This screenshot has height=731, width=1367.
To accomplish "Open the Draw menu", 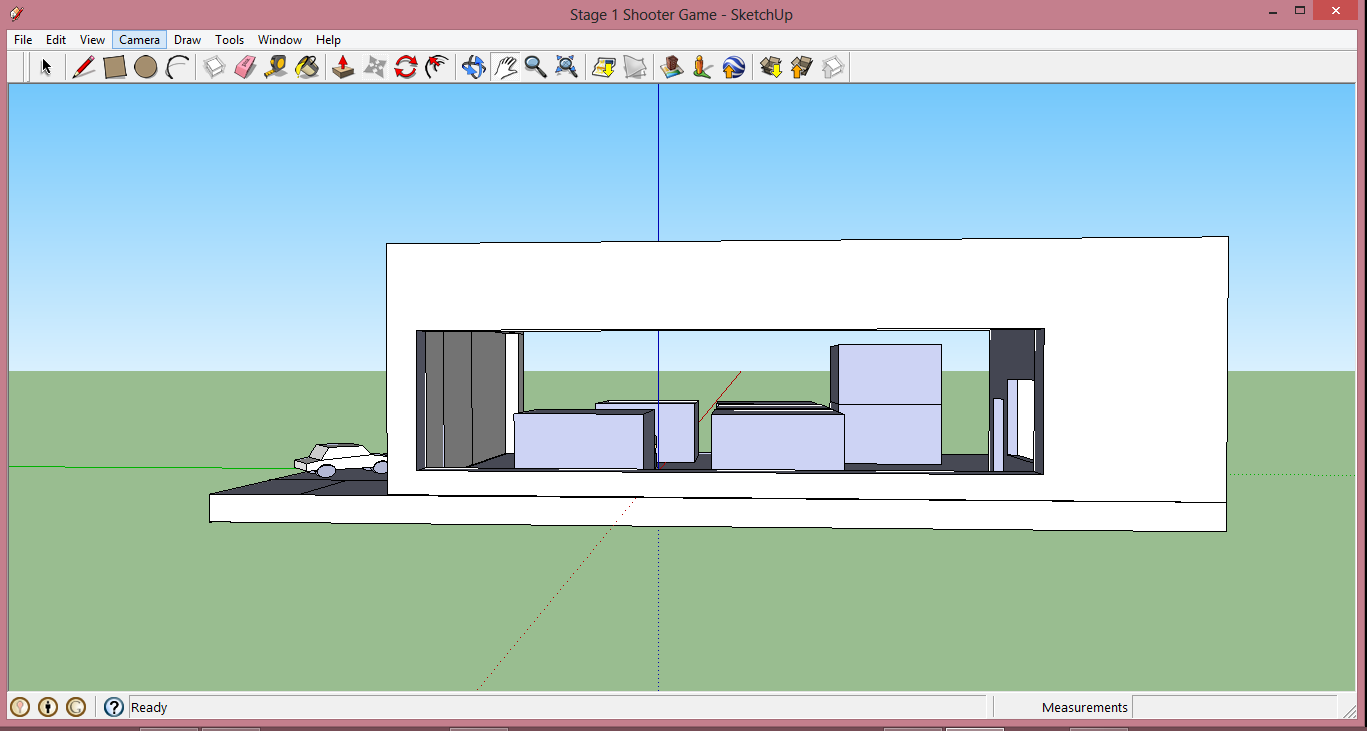I will pyautogui.click(x=187, y=39).
